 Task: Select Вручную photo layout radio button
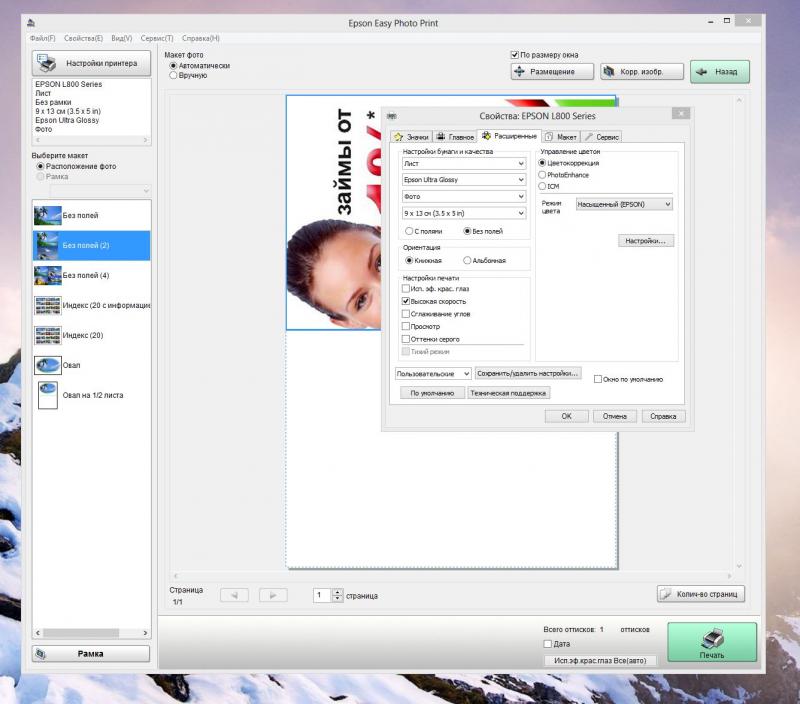point(173,76)
